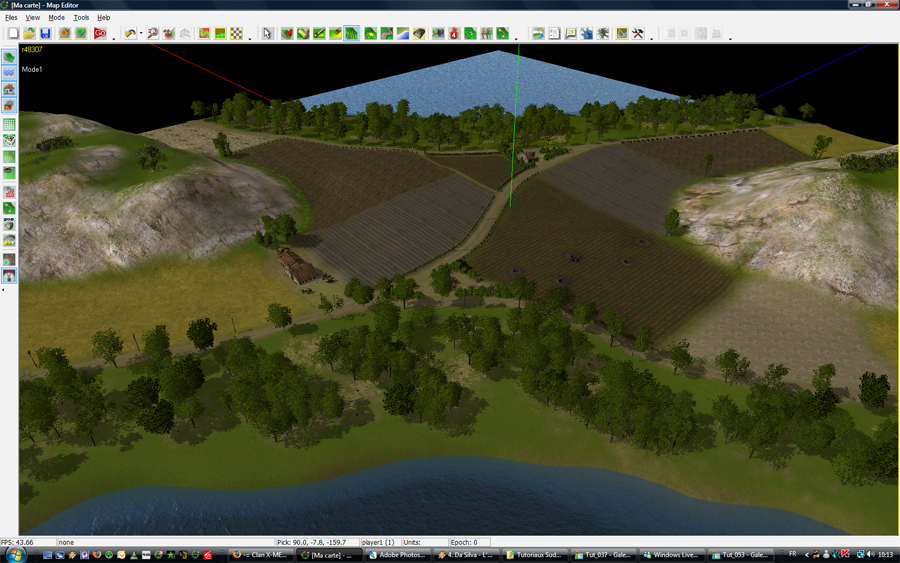Click the blue puzzle piece icon
This screenshot has height=563, width=900.
587,33
